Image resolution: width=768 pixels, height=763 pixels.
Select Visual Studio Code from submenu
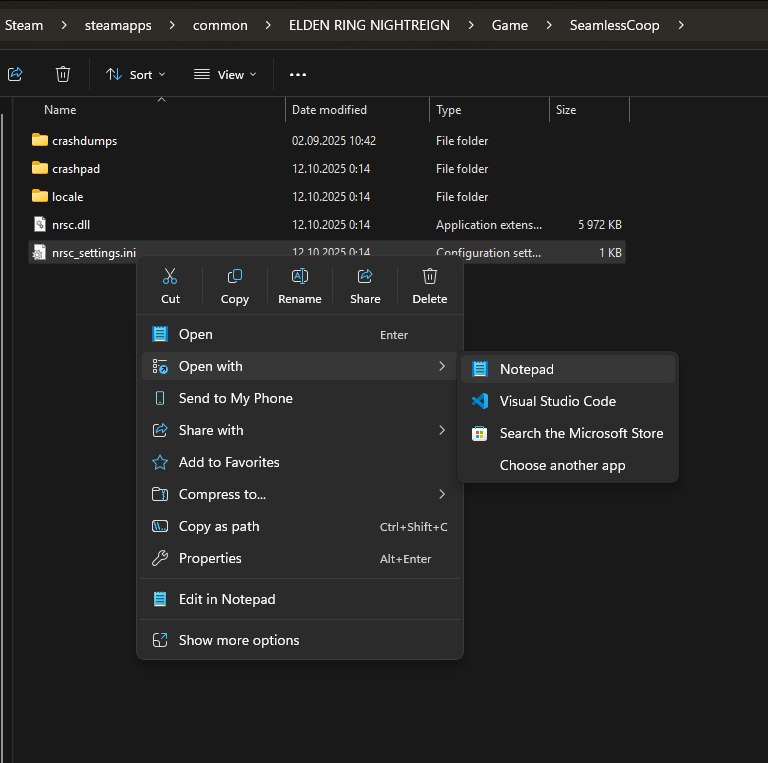(x=557, y=401)
